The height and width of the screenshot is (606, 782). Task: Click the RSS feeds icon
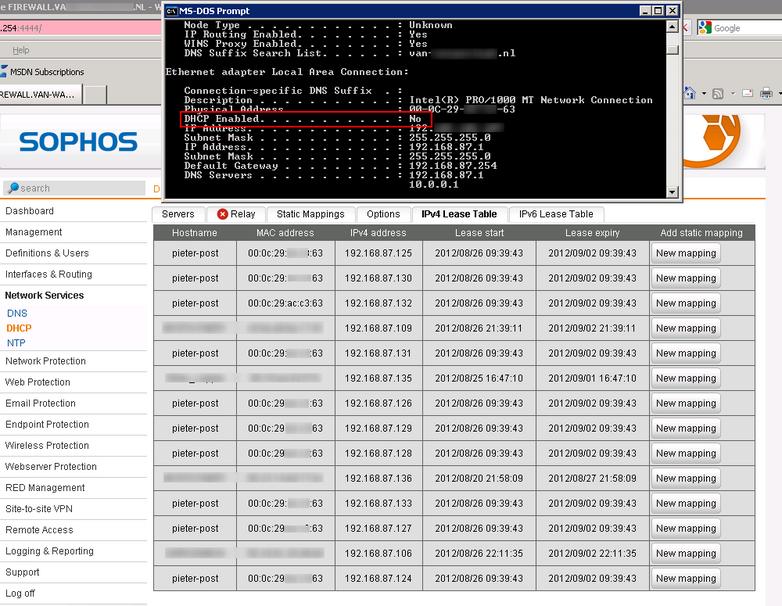pyautogui.click(x=718, y=93)
